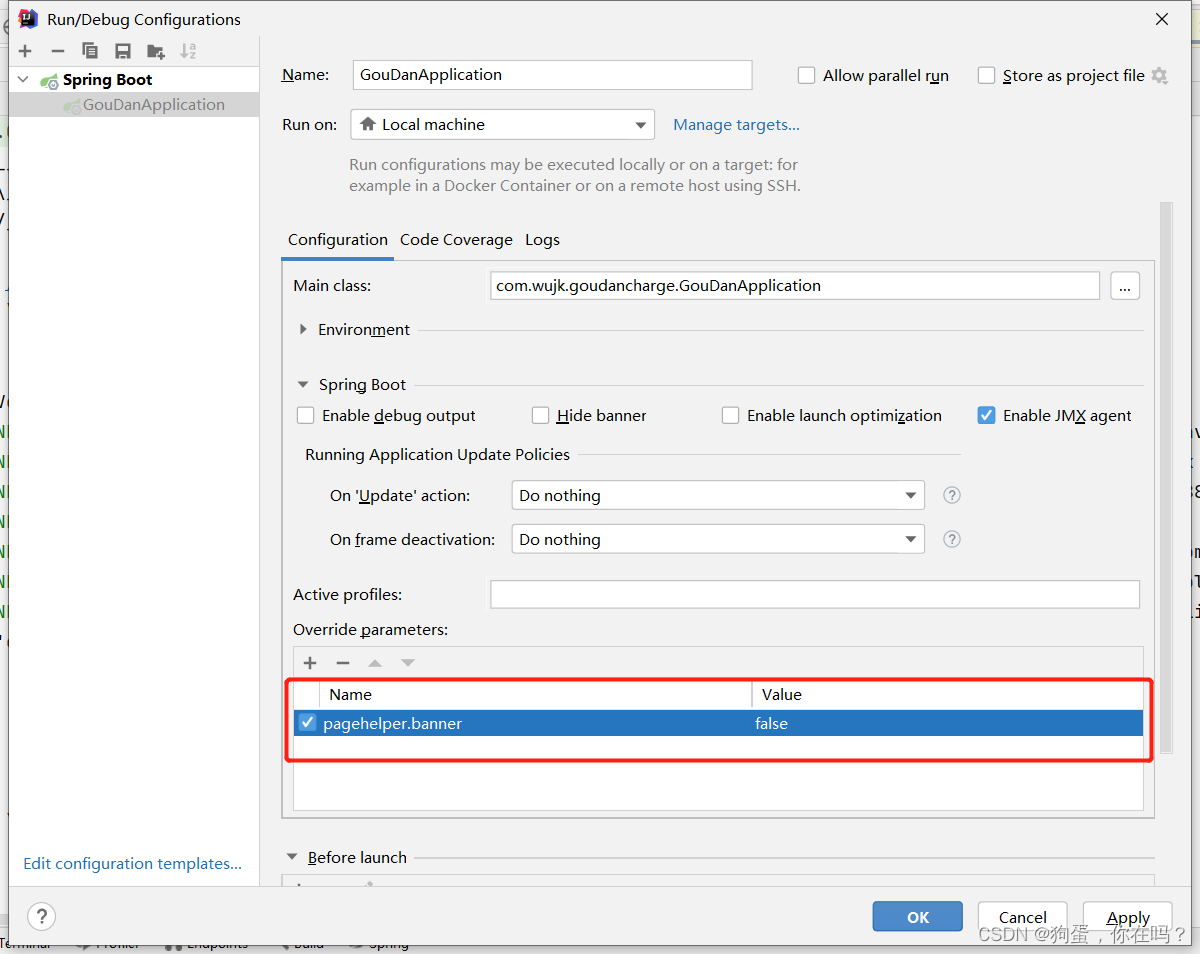Add a new override parameter row

click(x=310, y=662)
